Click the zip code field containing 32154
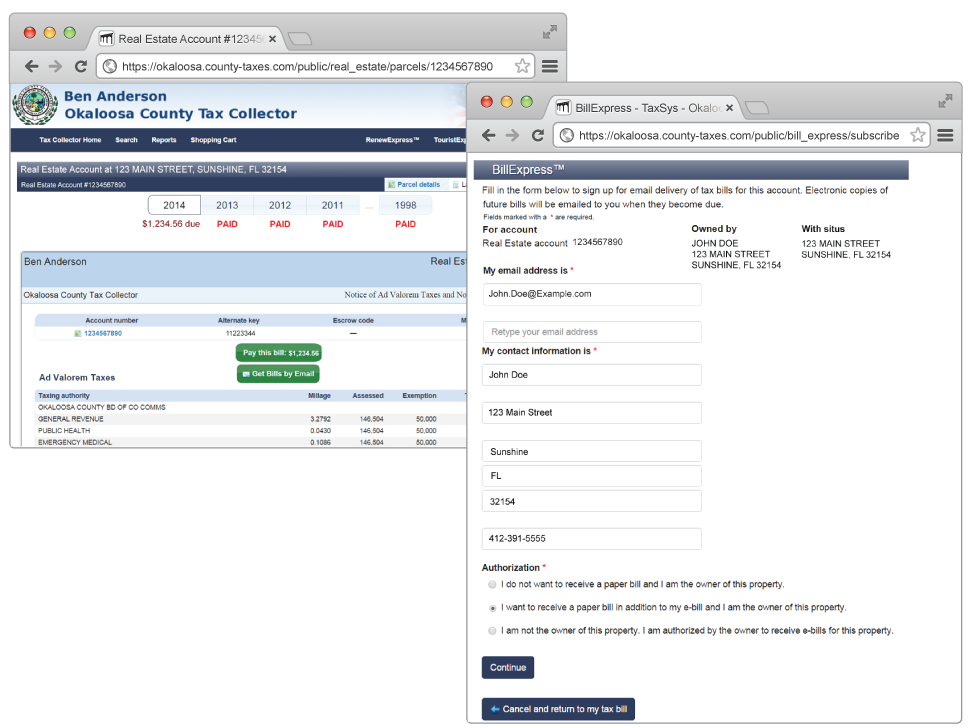The width and height of the screenshot is (975, 728). click(x=591, y=501)
